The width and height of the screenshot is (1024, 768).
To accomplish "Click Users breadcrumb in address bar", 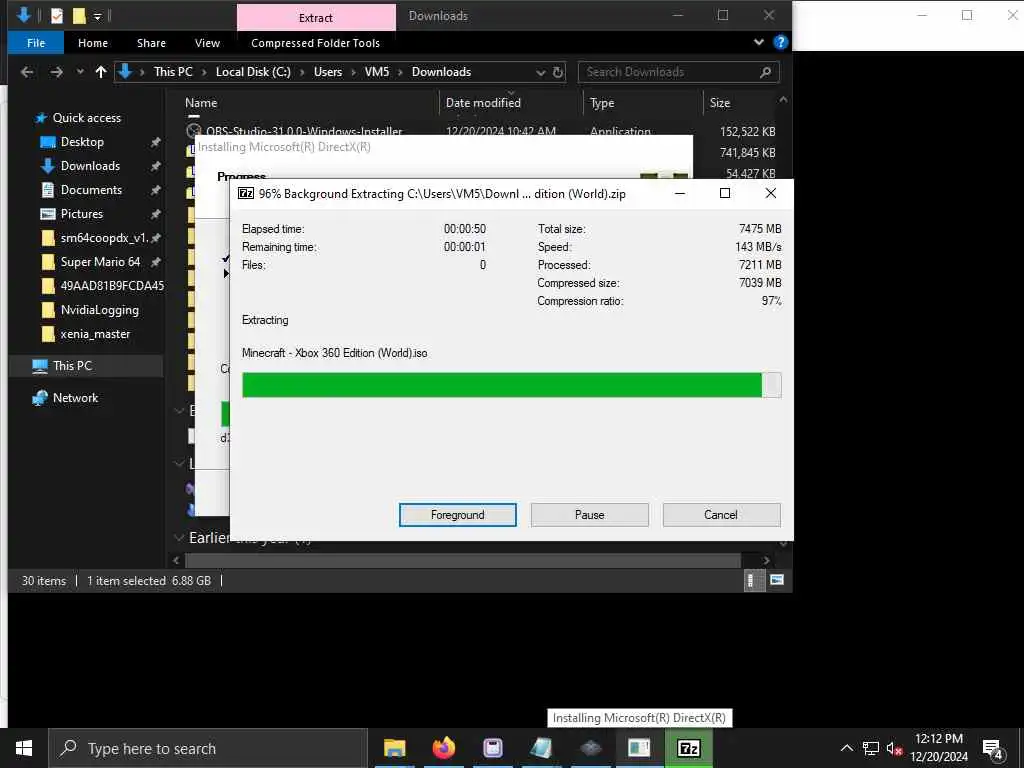I will (328, 72).
